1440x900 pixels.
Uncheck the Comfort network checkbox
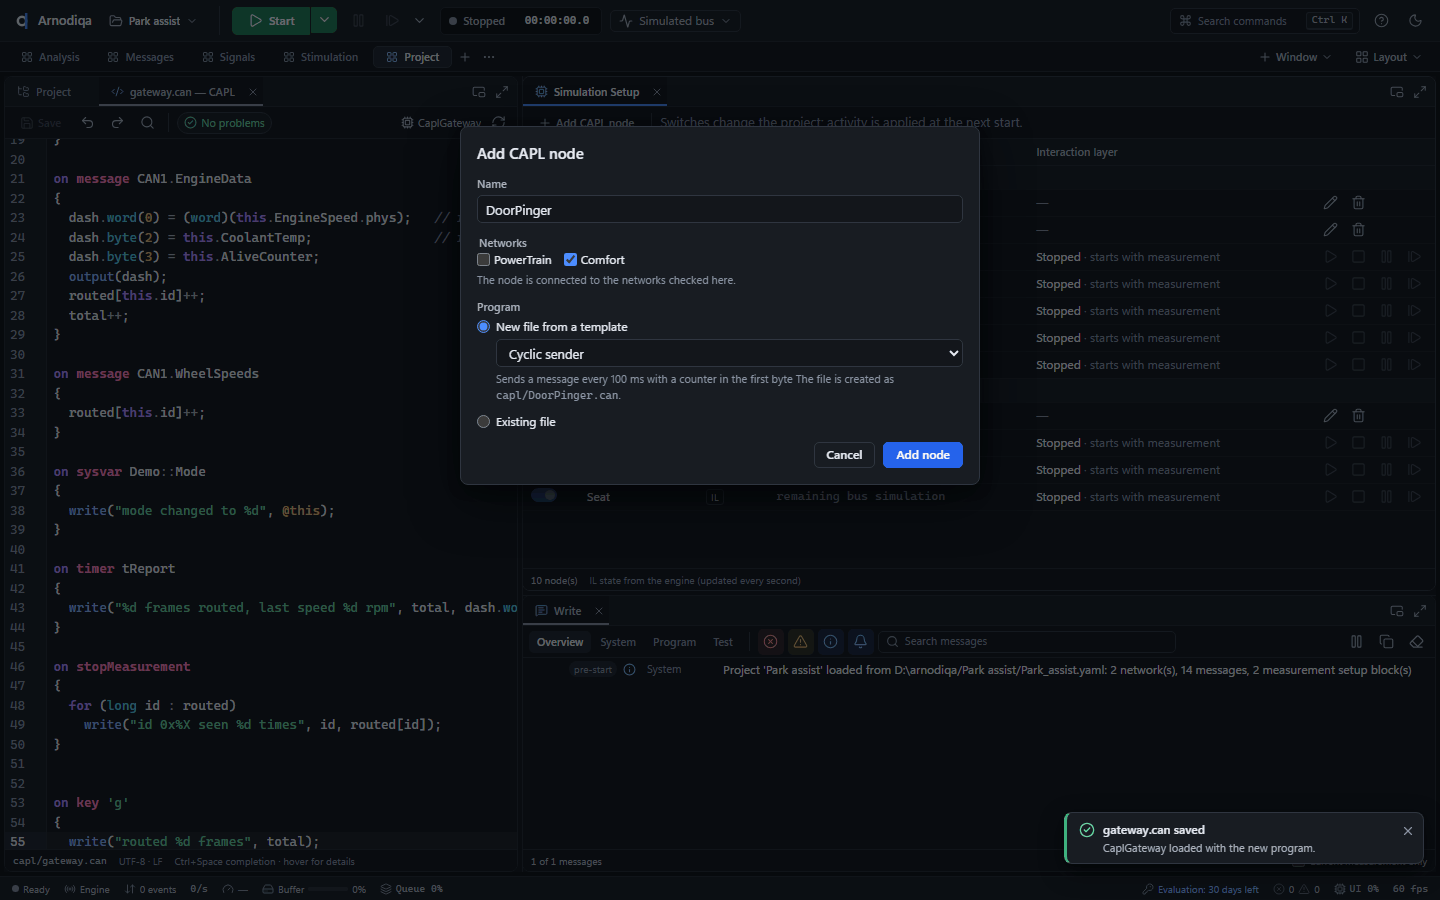(x=570, y=260)
